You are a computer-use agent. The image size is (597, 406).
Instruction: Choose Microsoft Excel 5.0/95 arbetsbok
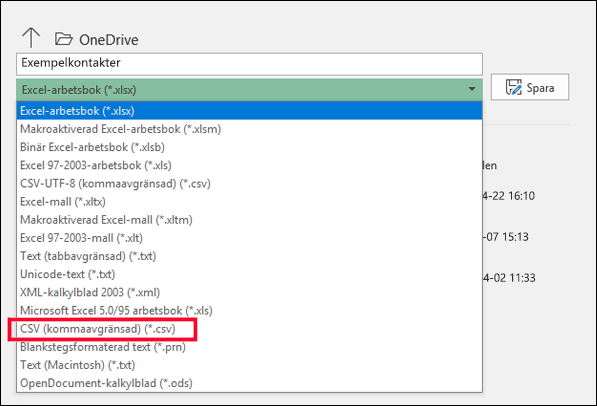click(x=249, y=310)
